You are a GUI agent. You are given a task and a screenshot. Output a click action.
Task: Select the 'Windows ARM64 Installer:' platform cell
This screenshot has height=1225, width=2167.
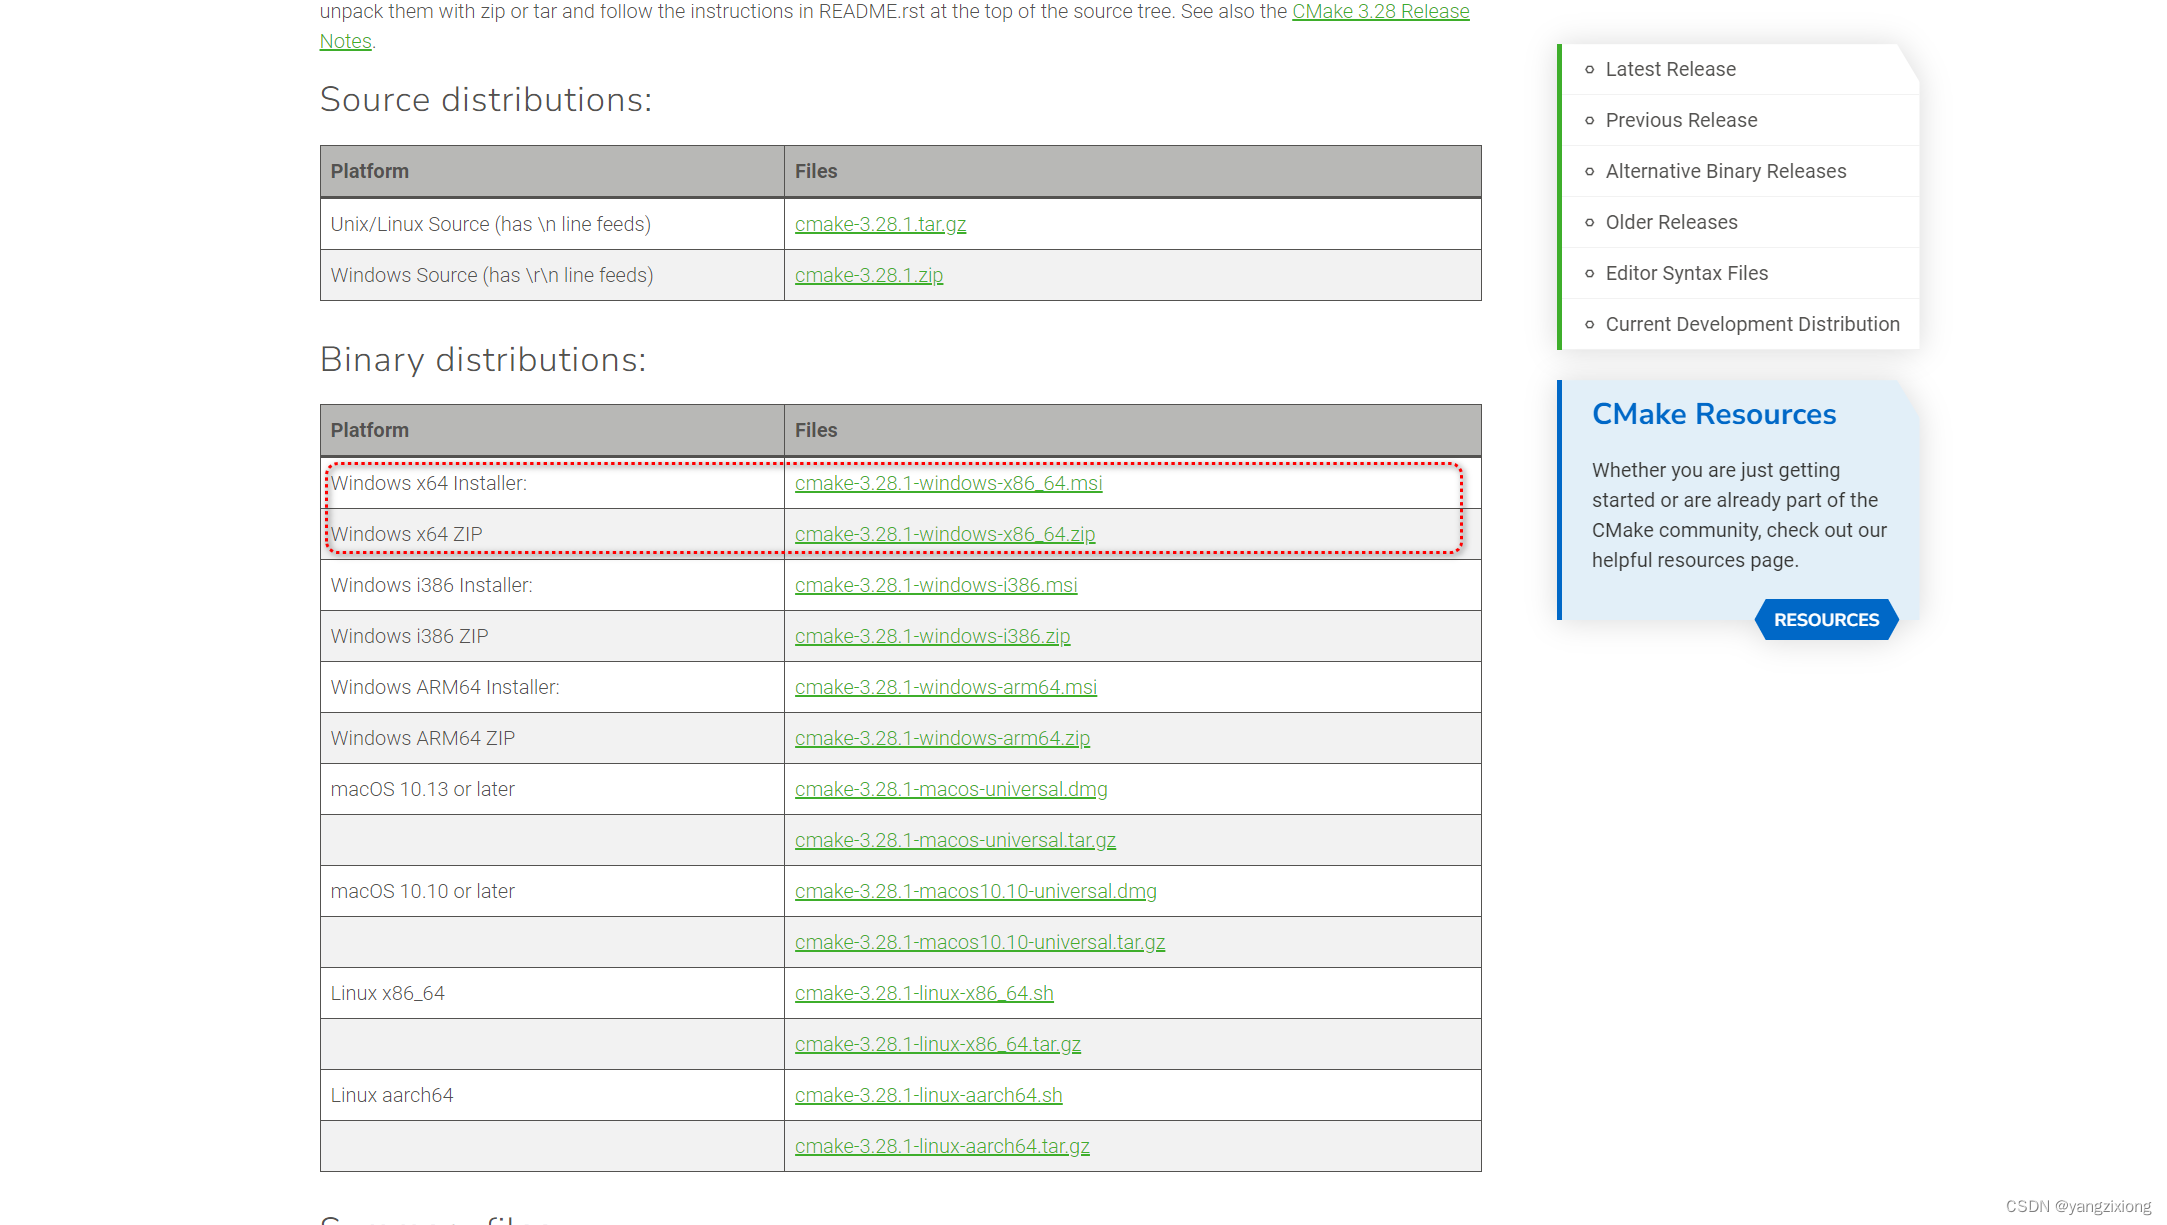coord(552,687)
